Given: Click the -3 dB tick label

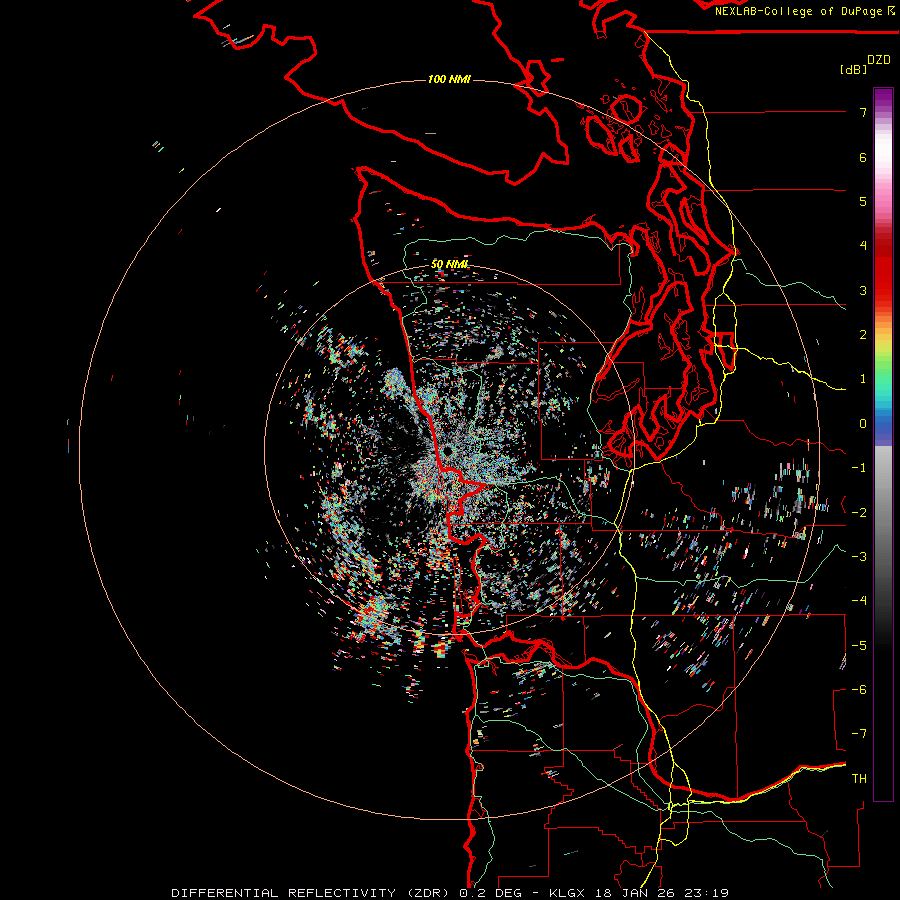Looking at the screenshot, I should [859, 557].
